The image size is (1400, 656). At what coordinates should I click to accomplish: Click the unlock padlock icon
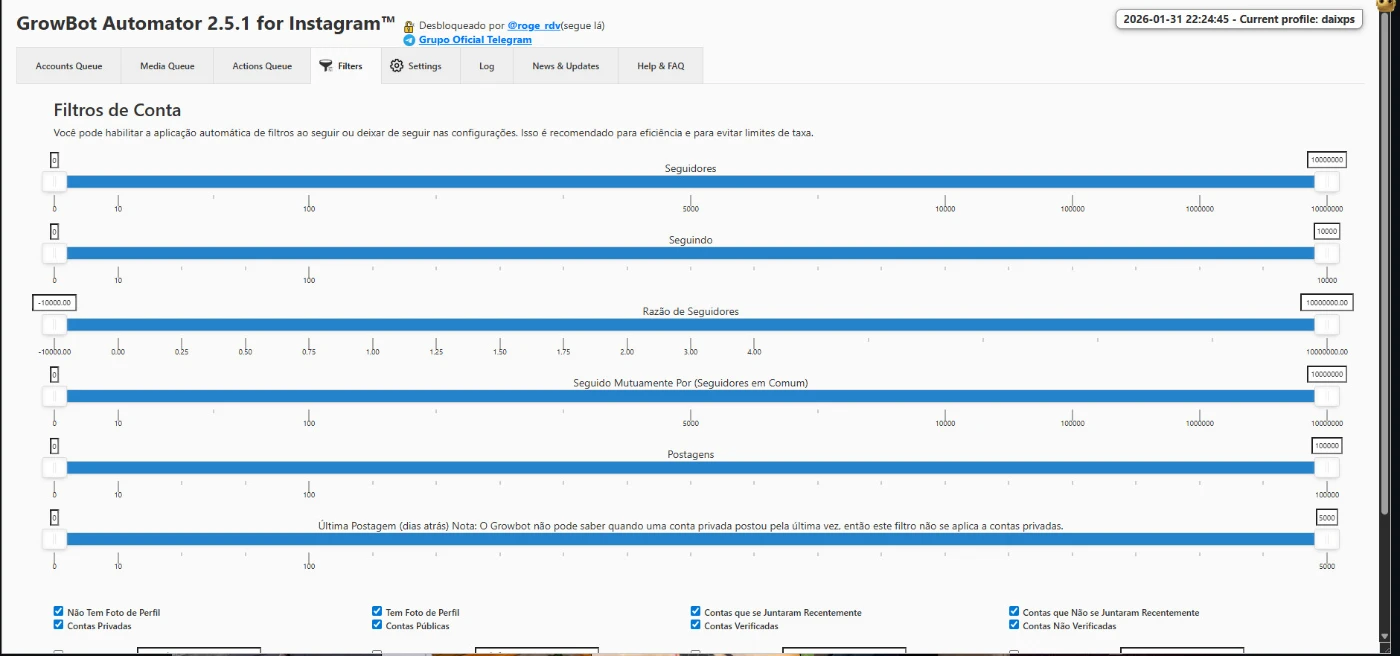pos(409,26)
